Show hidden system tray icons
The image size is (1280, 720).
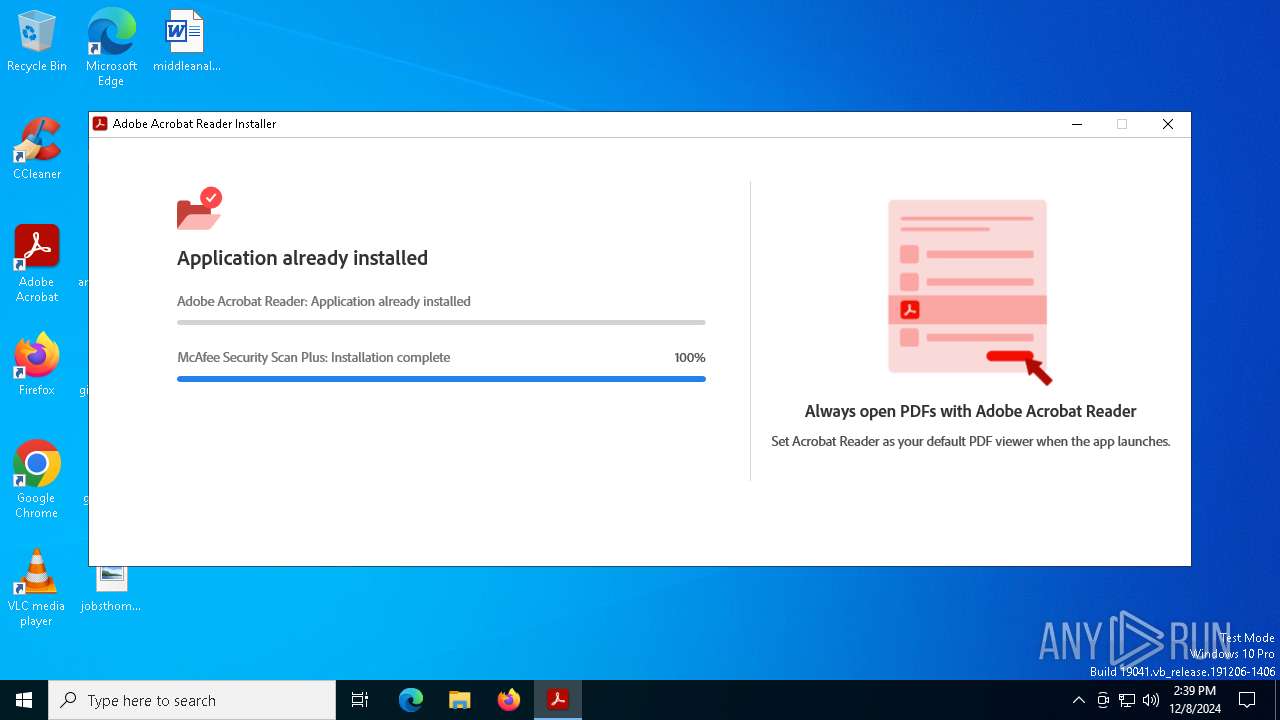tap(1078, 700)
